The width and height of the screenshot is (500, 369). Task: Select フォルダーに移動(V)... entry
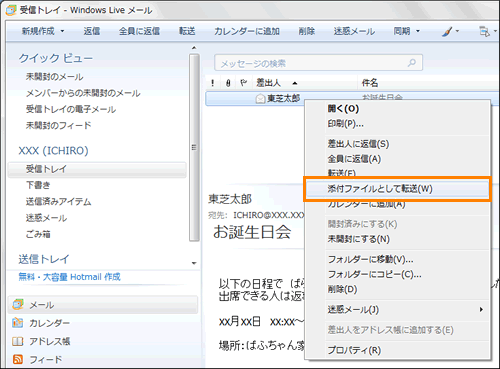pyautogui.click(x=370, y=259)
